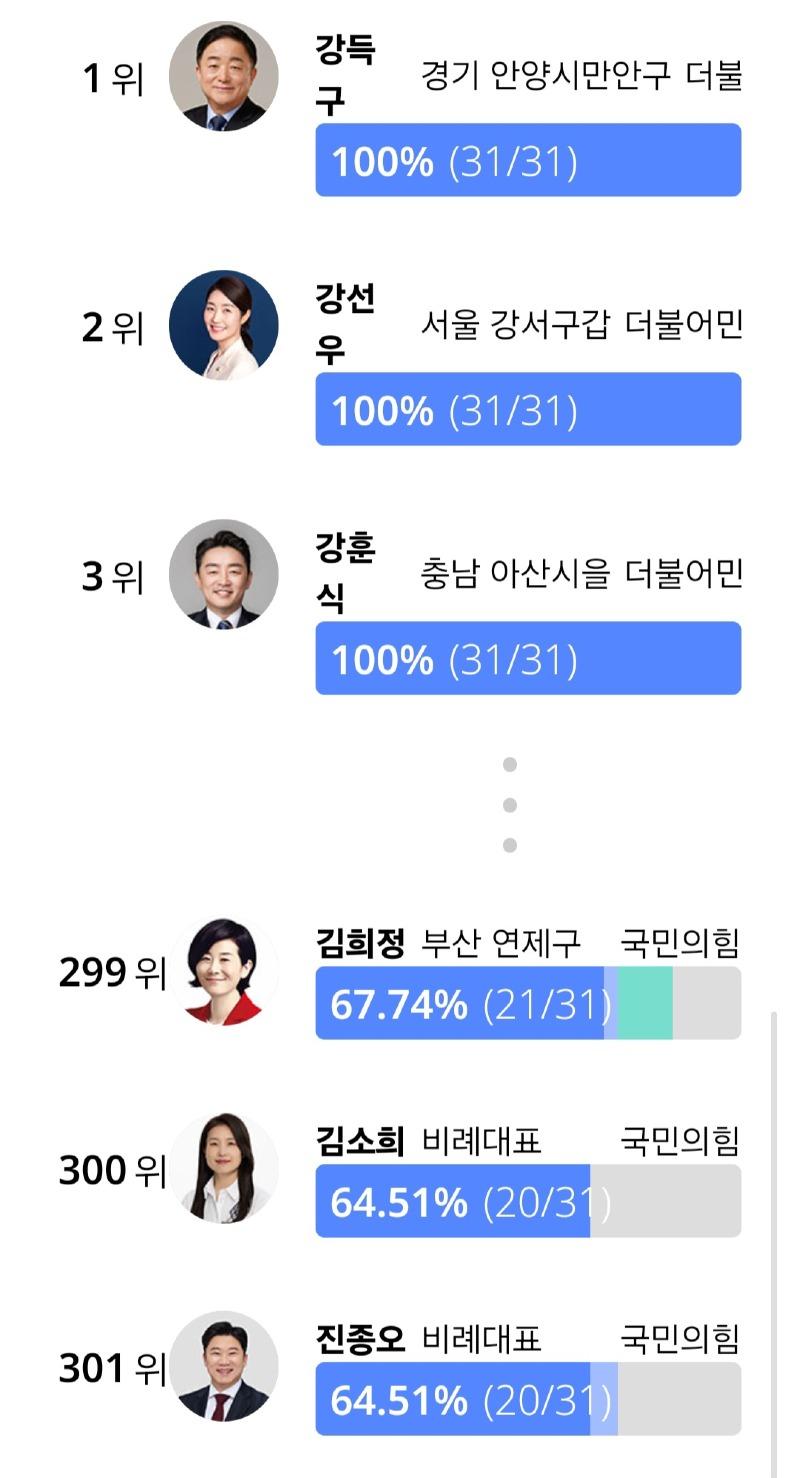
Task: Expand hidden ranks via the three-dot ellipsis
Action: point(510,805)
